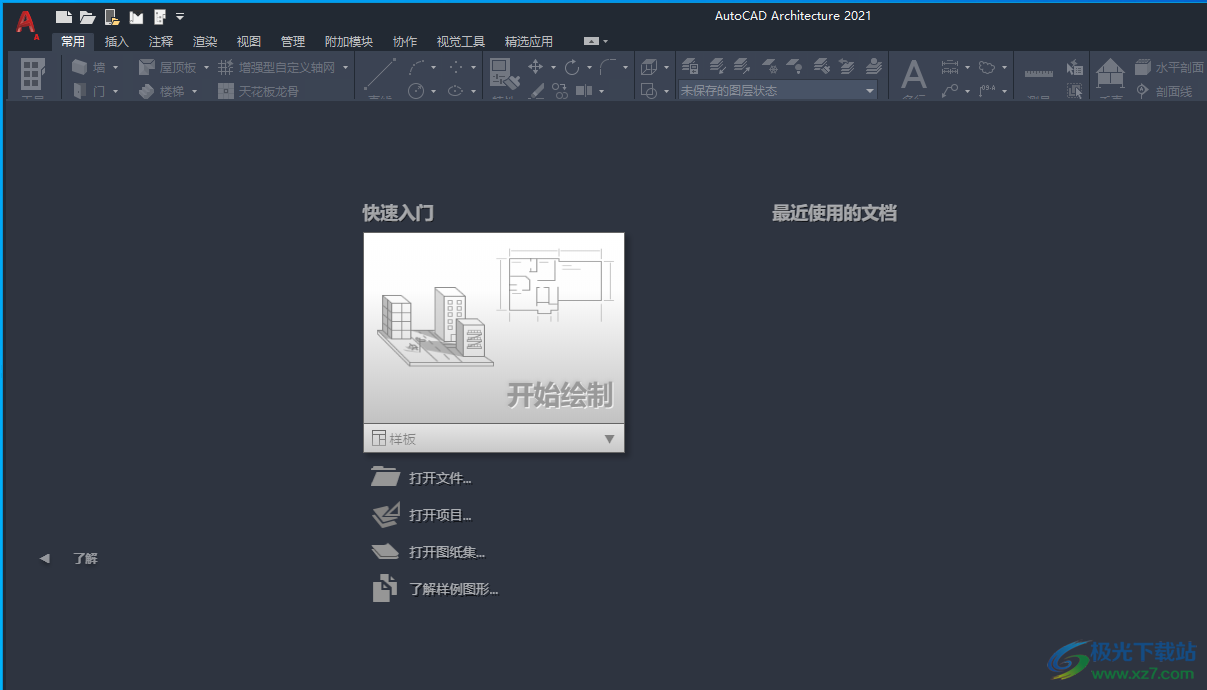Open the Customize Quick Access Toolbar arrow
The height and width of the screenshot is (690, 1207).
(180, 16)
